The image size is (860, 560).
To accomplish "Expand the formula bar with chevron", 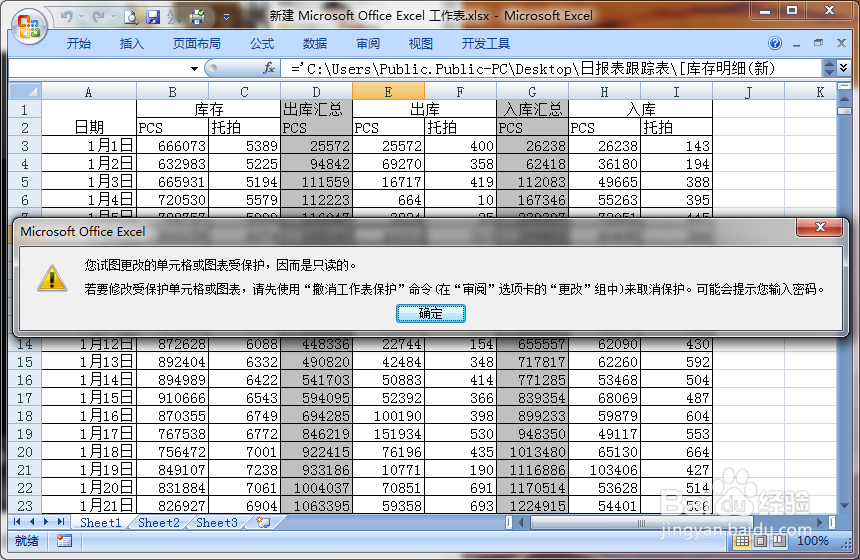I will tap(844, 68).
